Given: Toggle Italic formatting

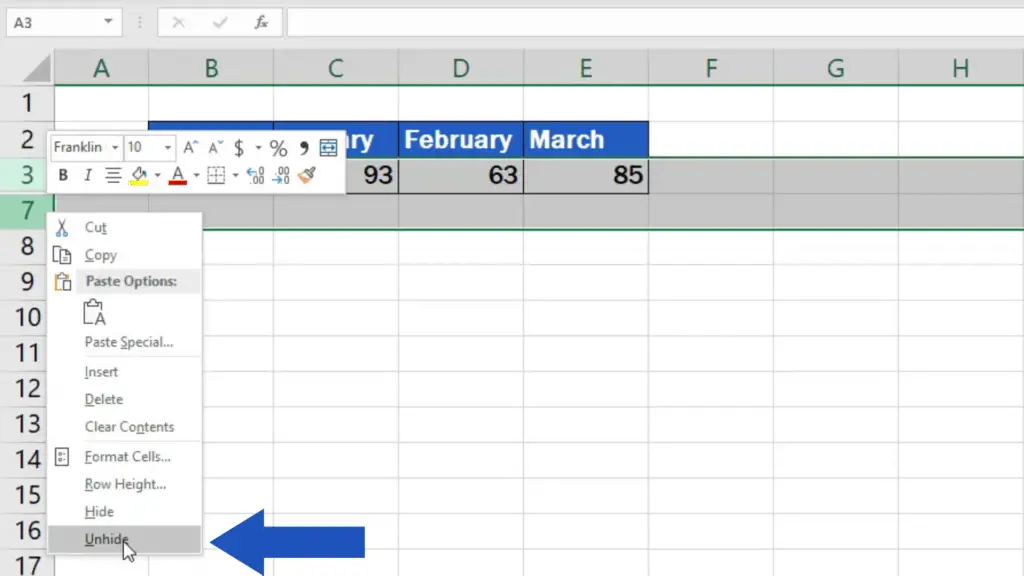Looking at the screenshot, I should point(87,174).
